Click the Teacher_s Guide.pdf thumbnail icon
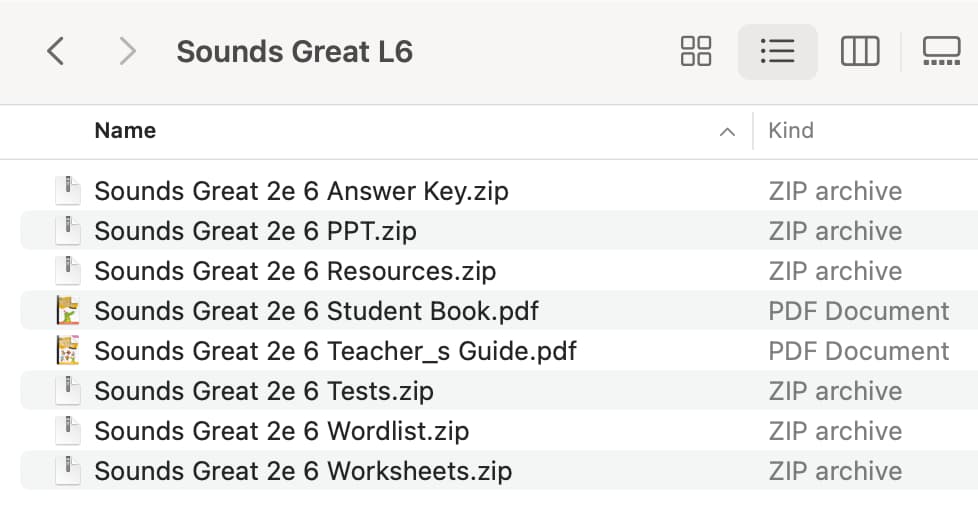The width and height of the screenshot is (978, 524). (x=68, y=351)
